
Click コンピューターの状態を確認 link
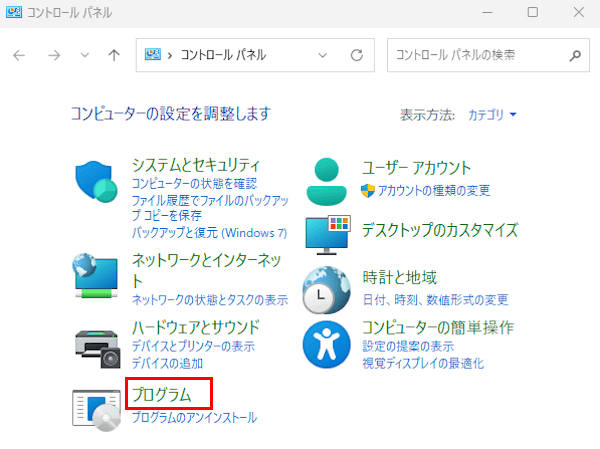point(194,184)
